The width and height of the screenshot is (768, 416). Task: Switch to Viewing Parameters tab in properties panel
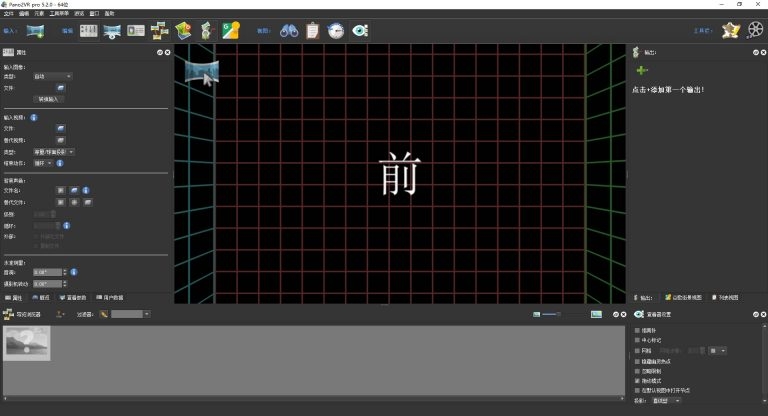click(x=72, y=297)
